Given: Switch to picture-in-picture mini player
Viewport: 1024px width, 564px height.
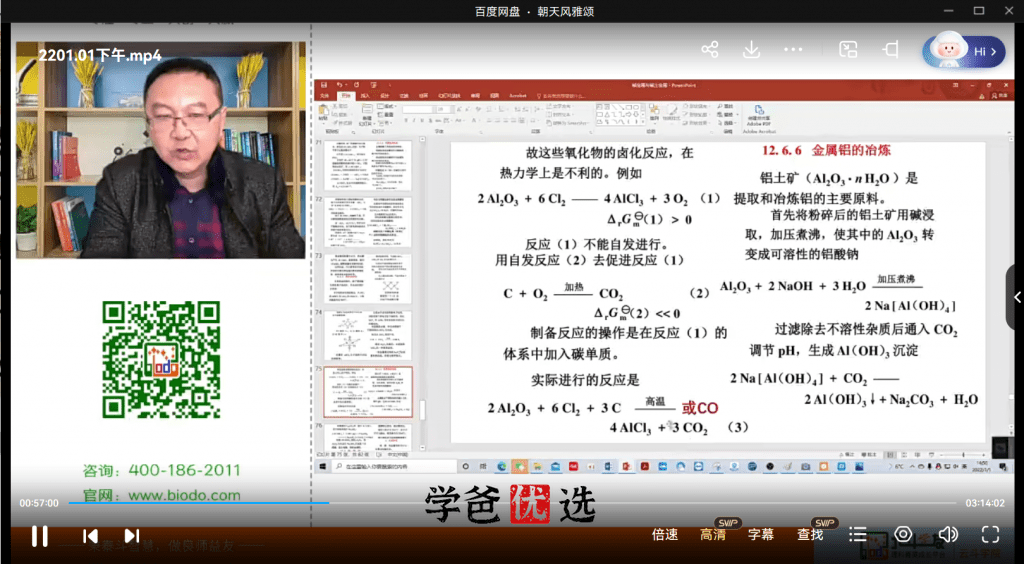Looking at the screenshot, I should pos(848,50).
